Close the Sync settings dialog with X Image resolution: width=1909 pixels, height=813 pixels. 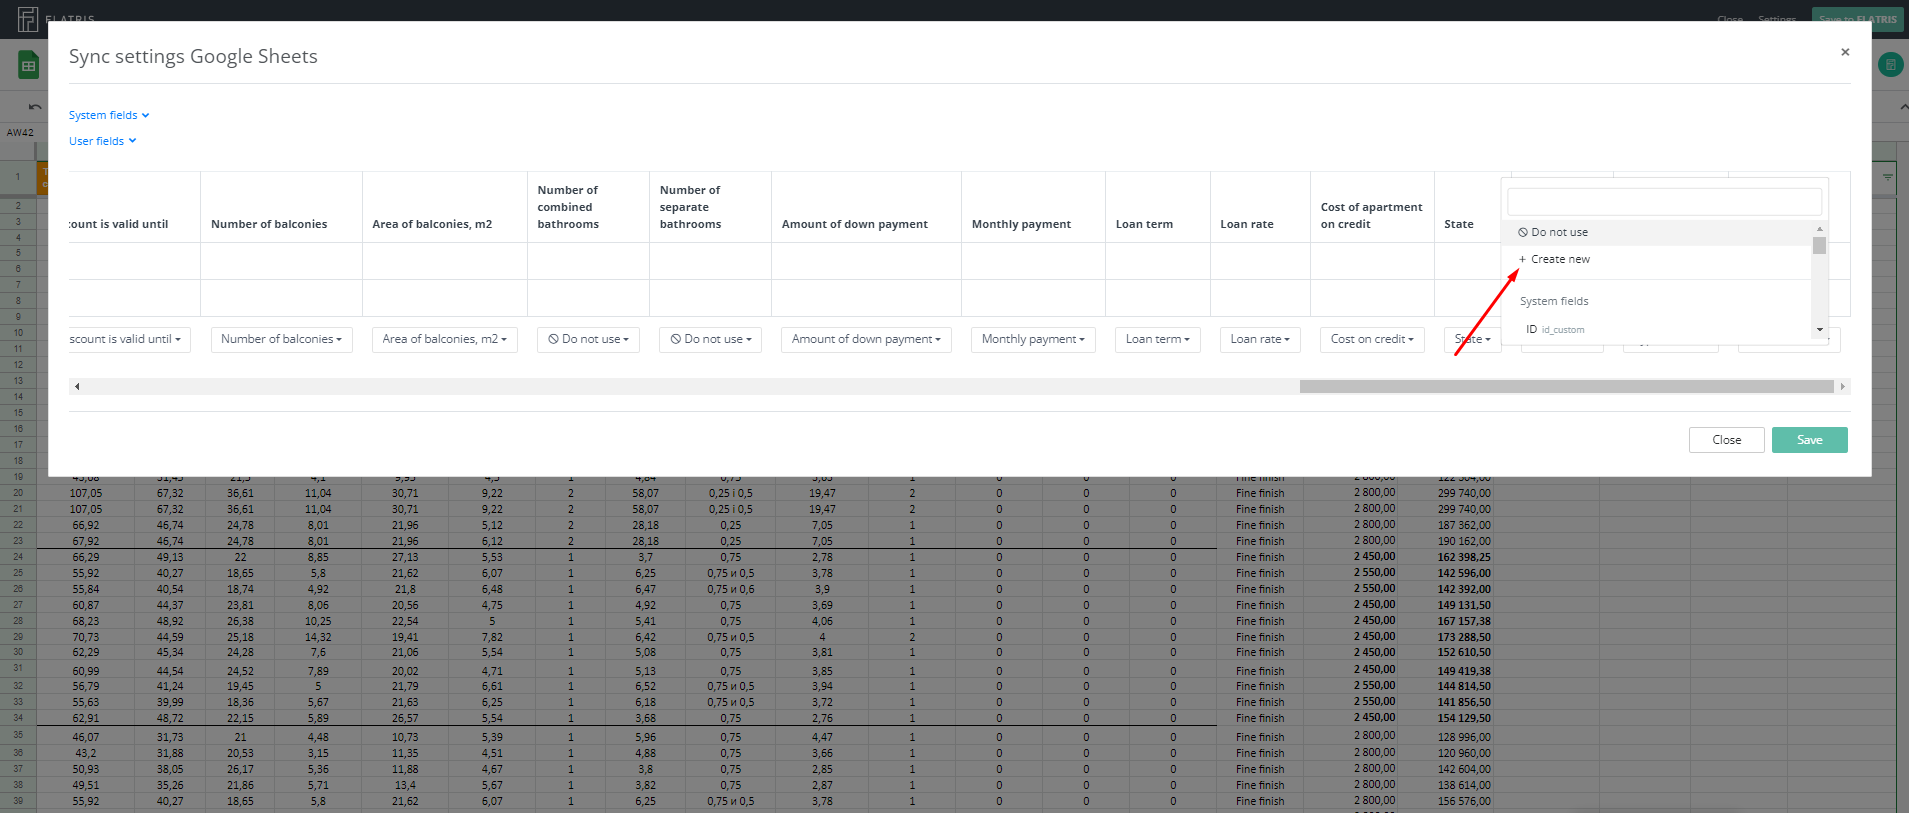pyautogui.click(x=1845, y=52)
